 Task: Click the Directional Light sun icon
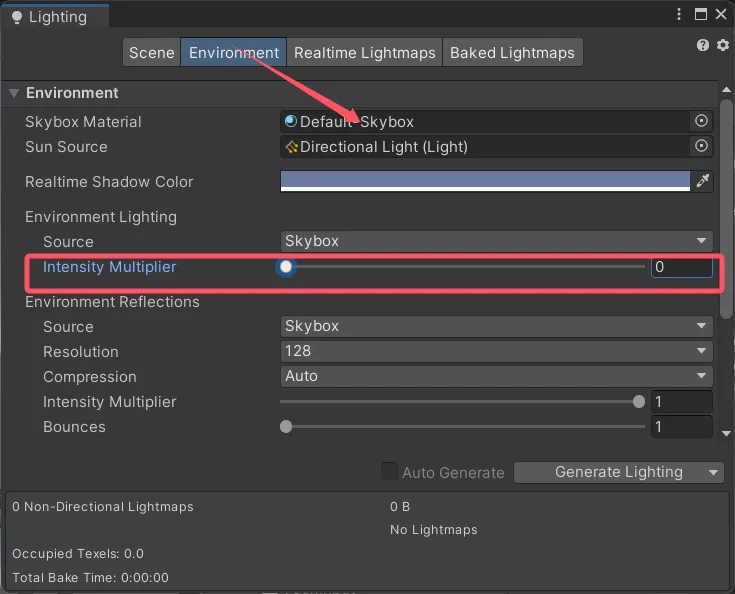coord(291,147)
